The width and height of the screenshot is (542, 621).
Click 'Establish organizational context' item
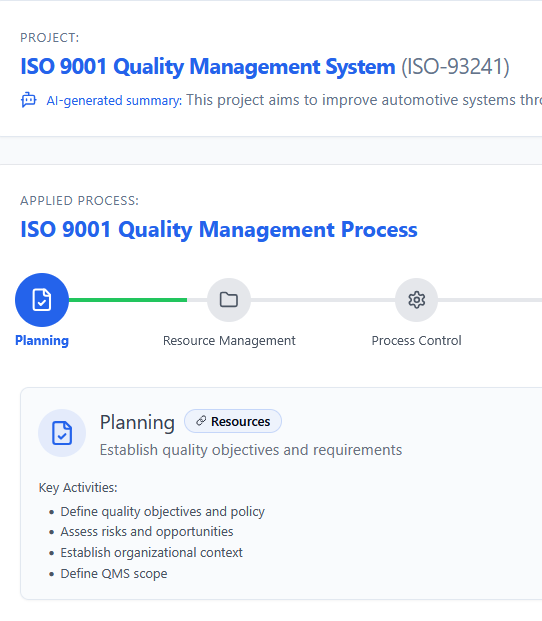151,552
